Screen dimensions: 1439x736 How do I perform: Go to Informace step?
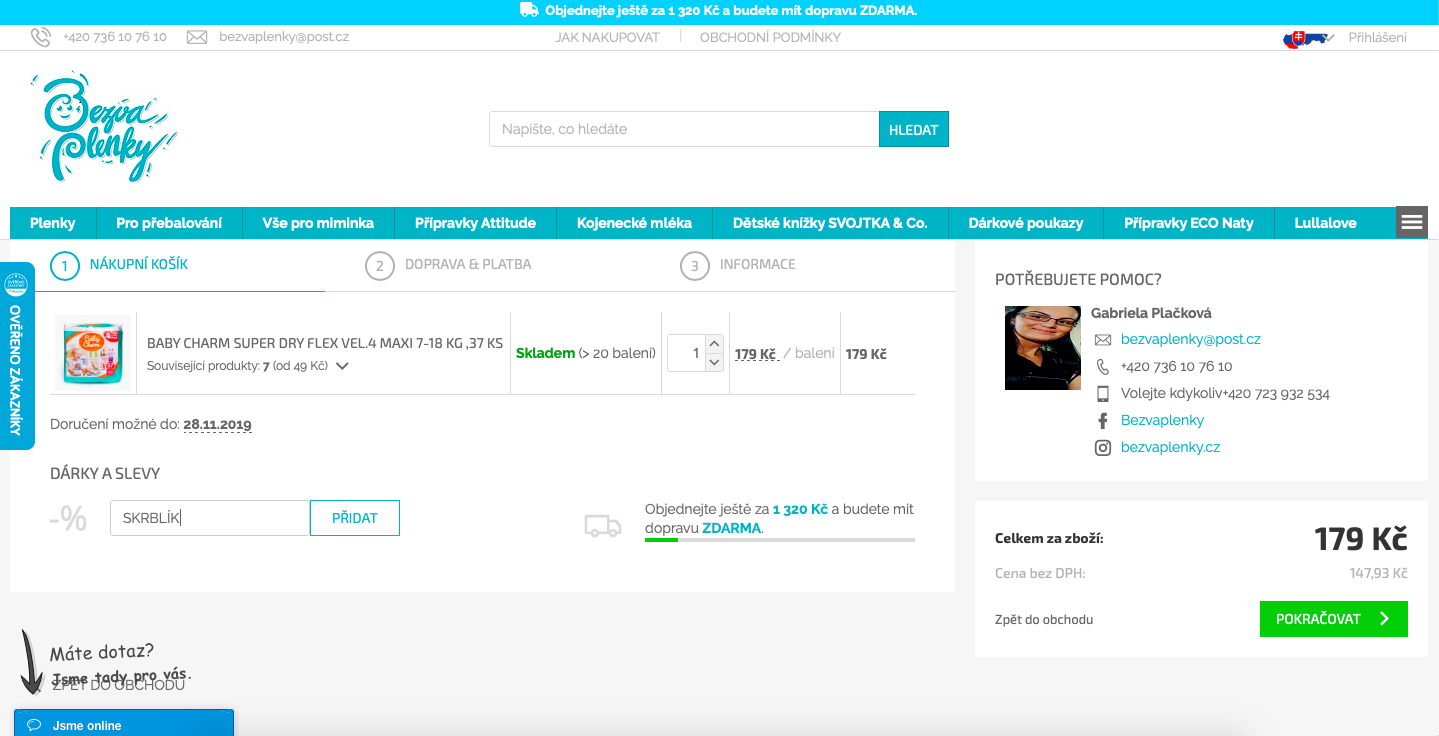(738, 265)
